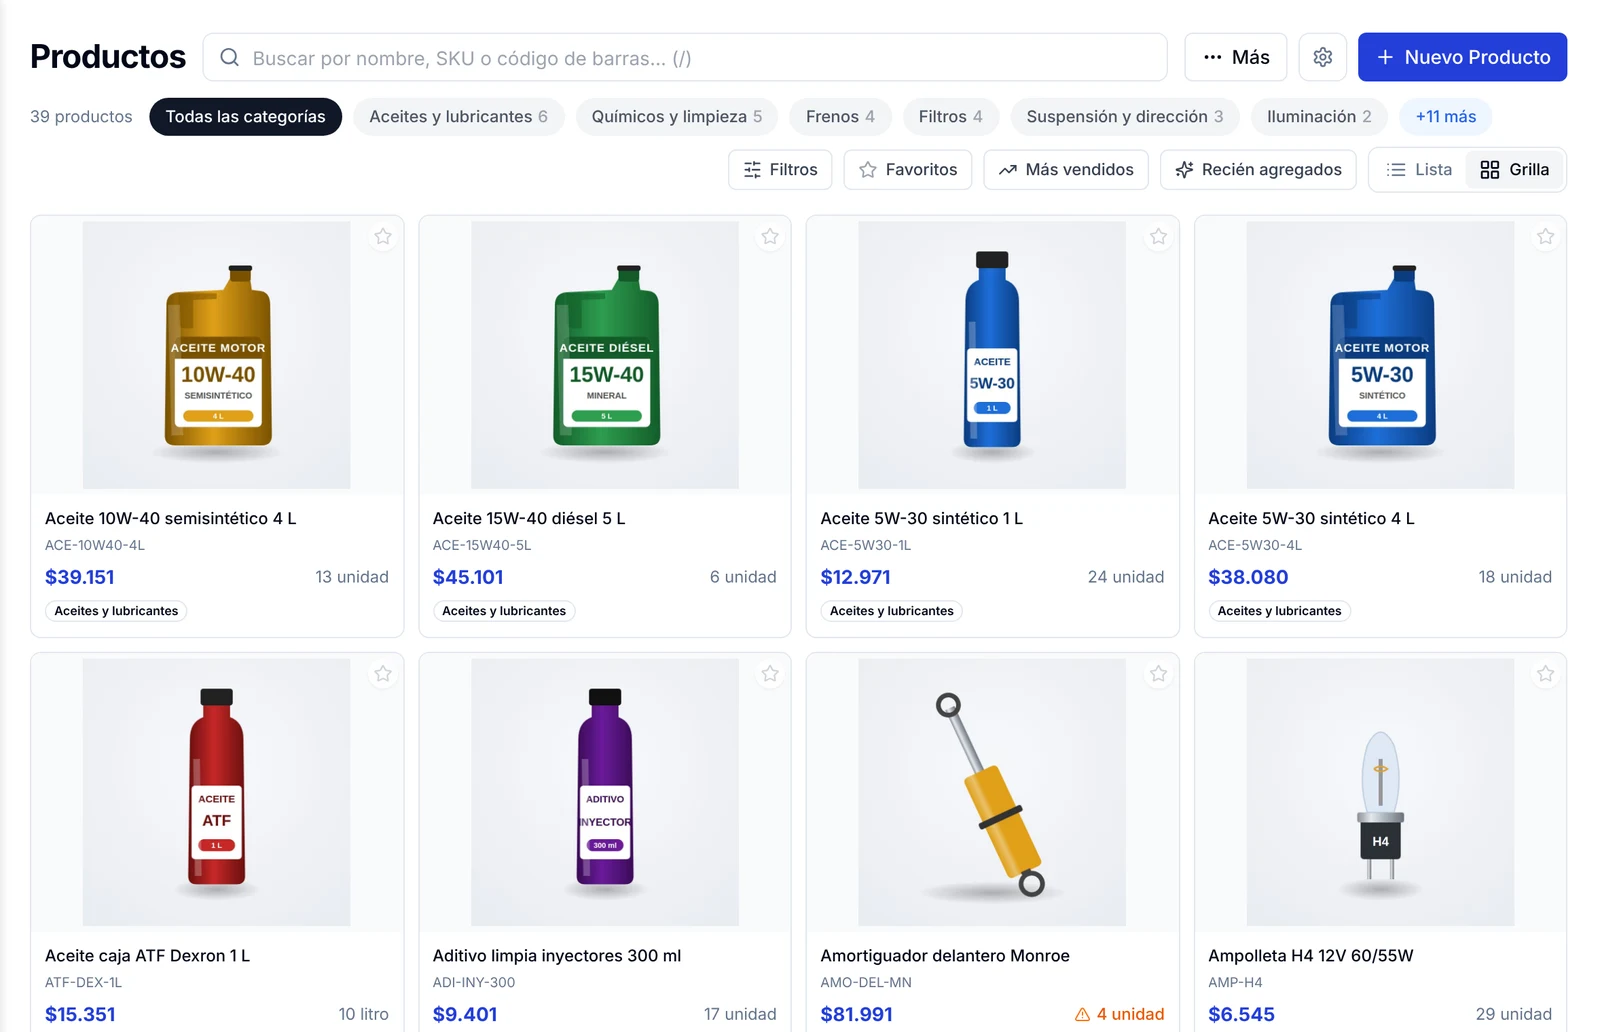Filter by Aceites y lubricantes category
The image size is (1600, 1032).
(x=458, y=117)
